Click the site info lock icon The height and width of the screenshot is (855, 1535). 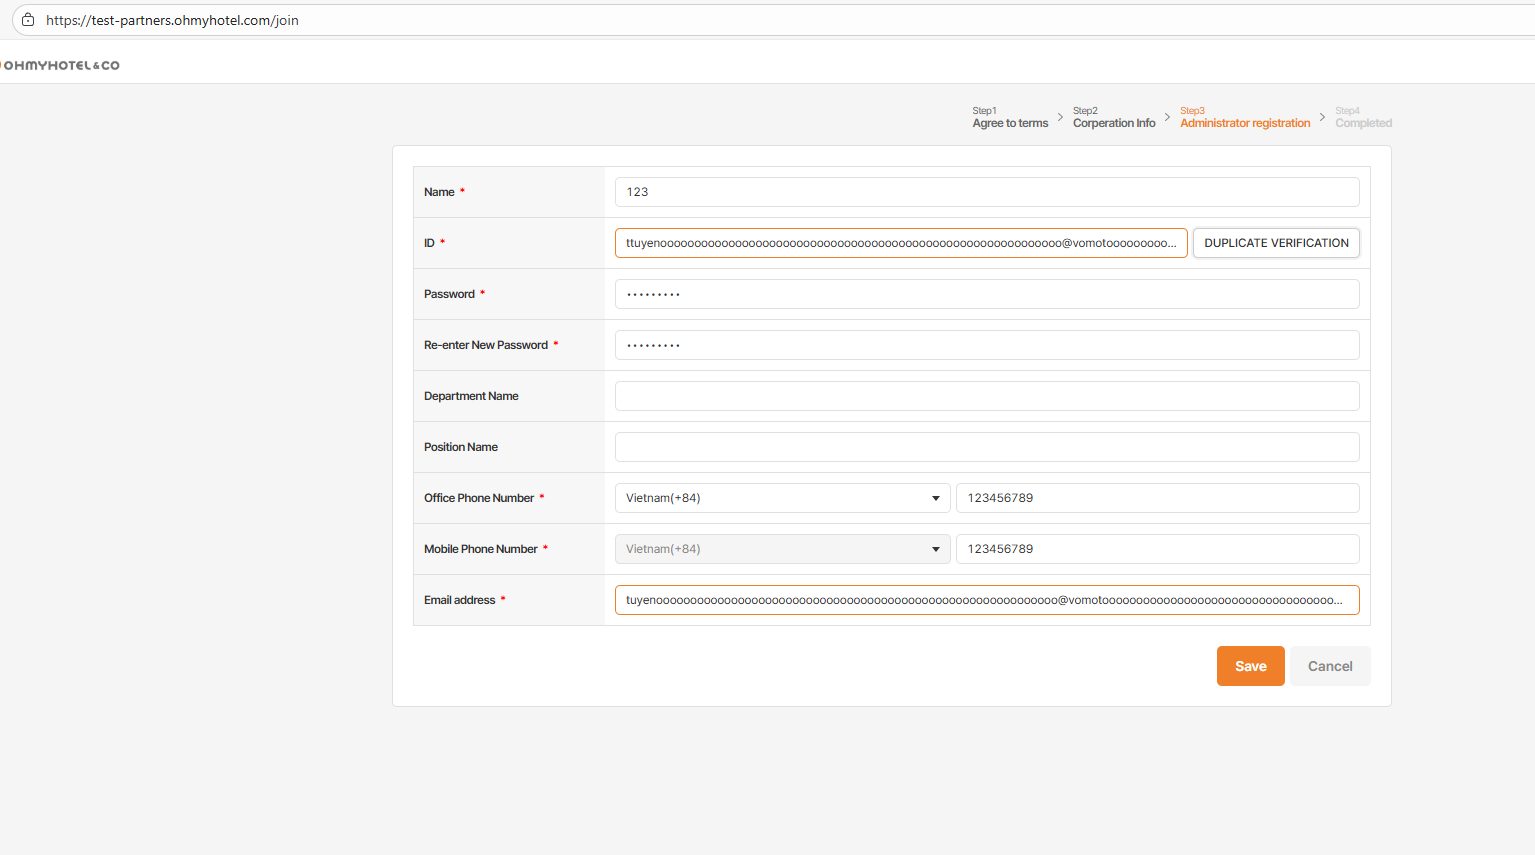tap(28, 20)
